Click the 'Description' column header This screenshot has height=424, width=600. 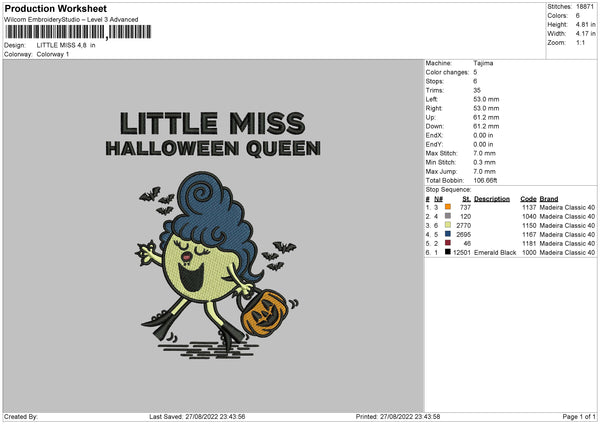click(492, 199)
